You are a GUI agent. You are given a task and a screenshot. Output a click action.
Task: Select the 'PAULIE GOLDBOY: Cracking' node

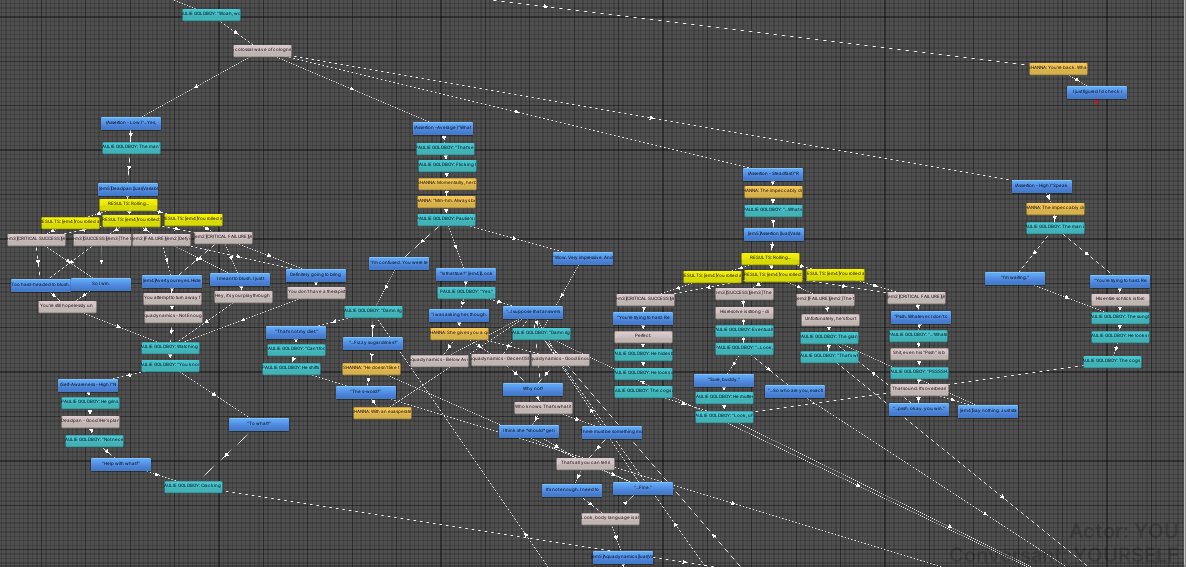[x=194, y=488]
